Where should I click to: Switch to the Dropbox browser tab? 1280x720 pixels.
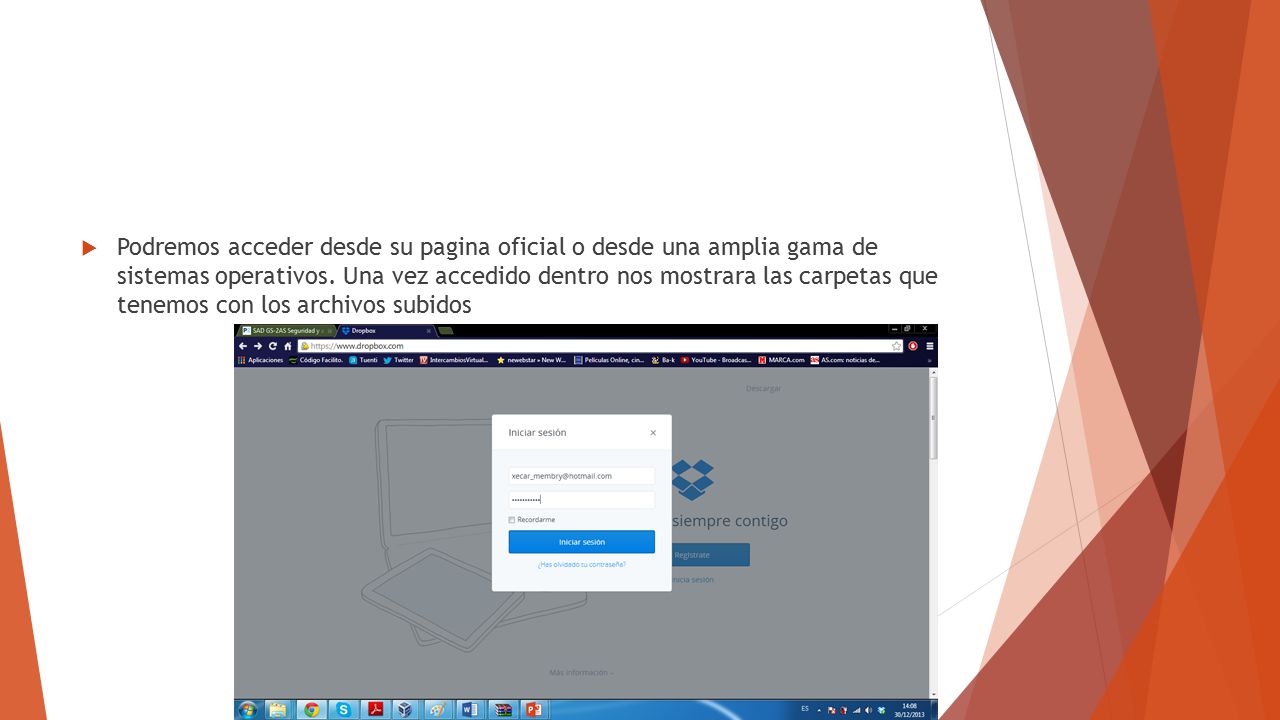[385, 330]
